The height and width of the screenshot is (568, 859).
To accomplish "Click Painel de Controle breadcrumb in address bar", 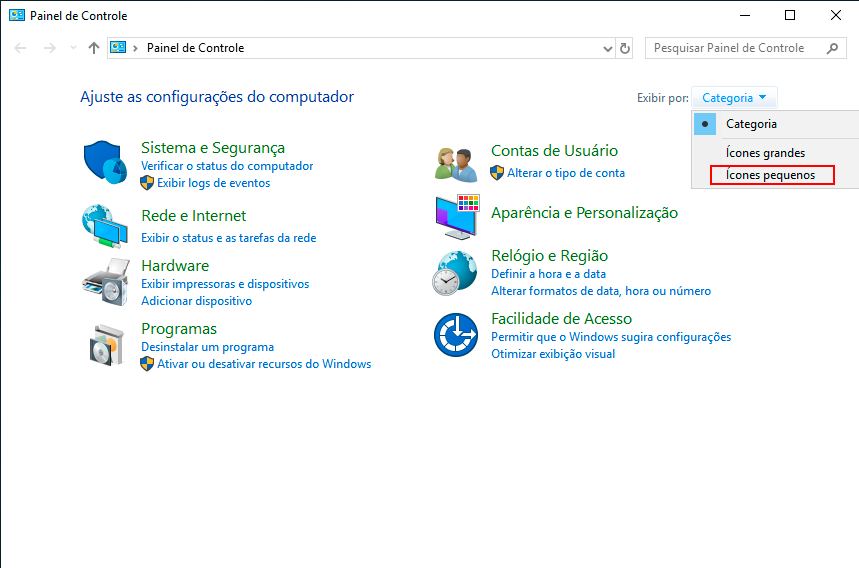I will tap(195, 48).
